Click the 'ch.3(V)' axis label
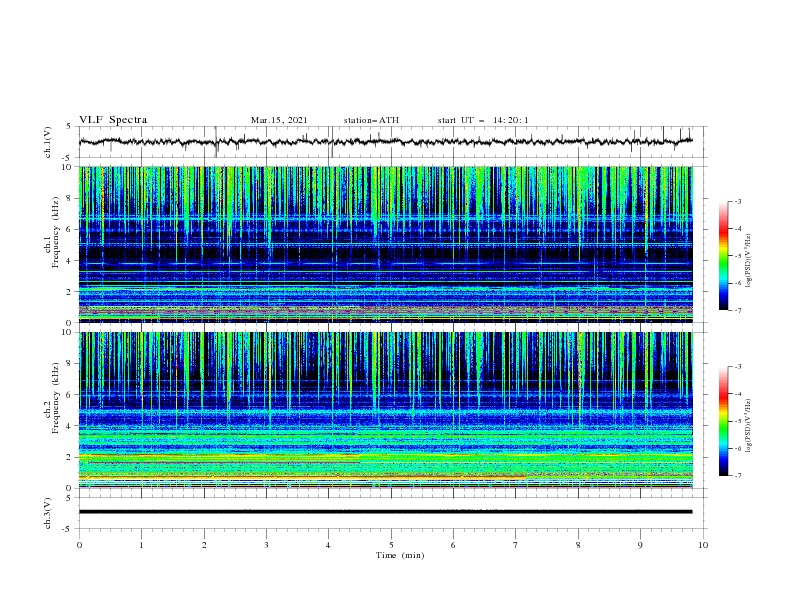Screen dimensions: 792x612 point(48,513)
